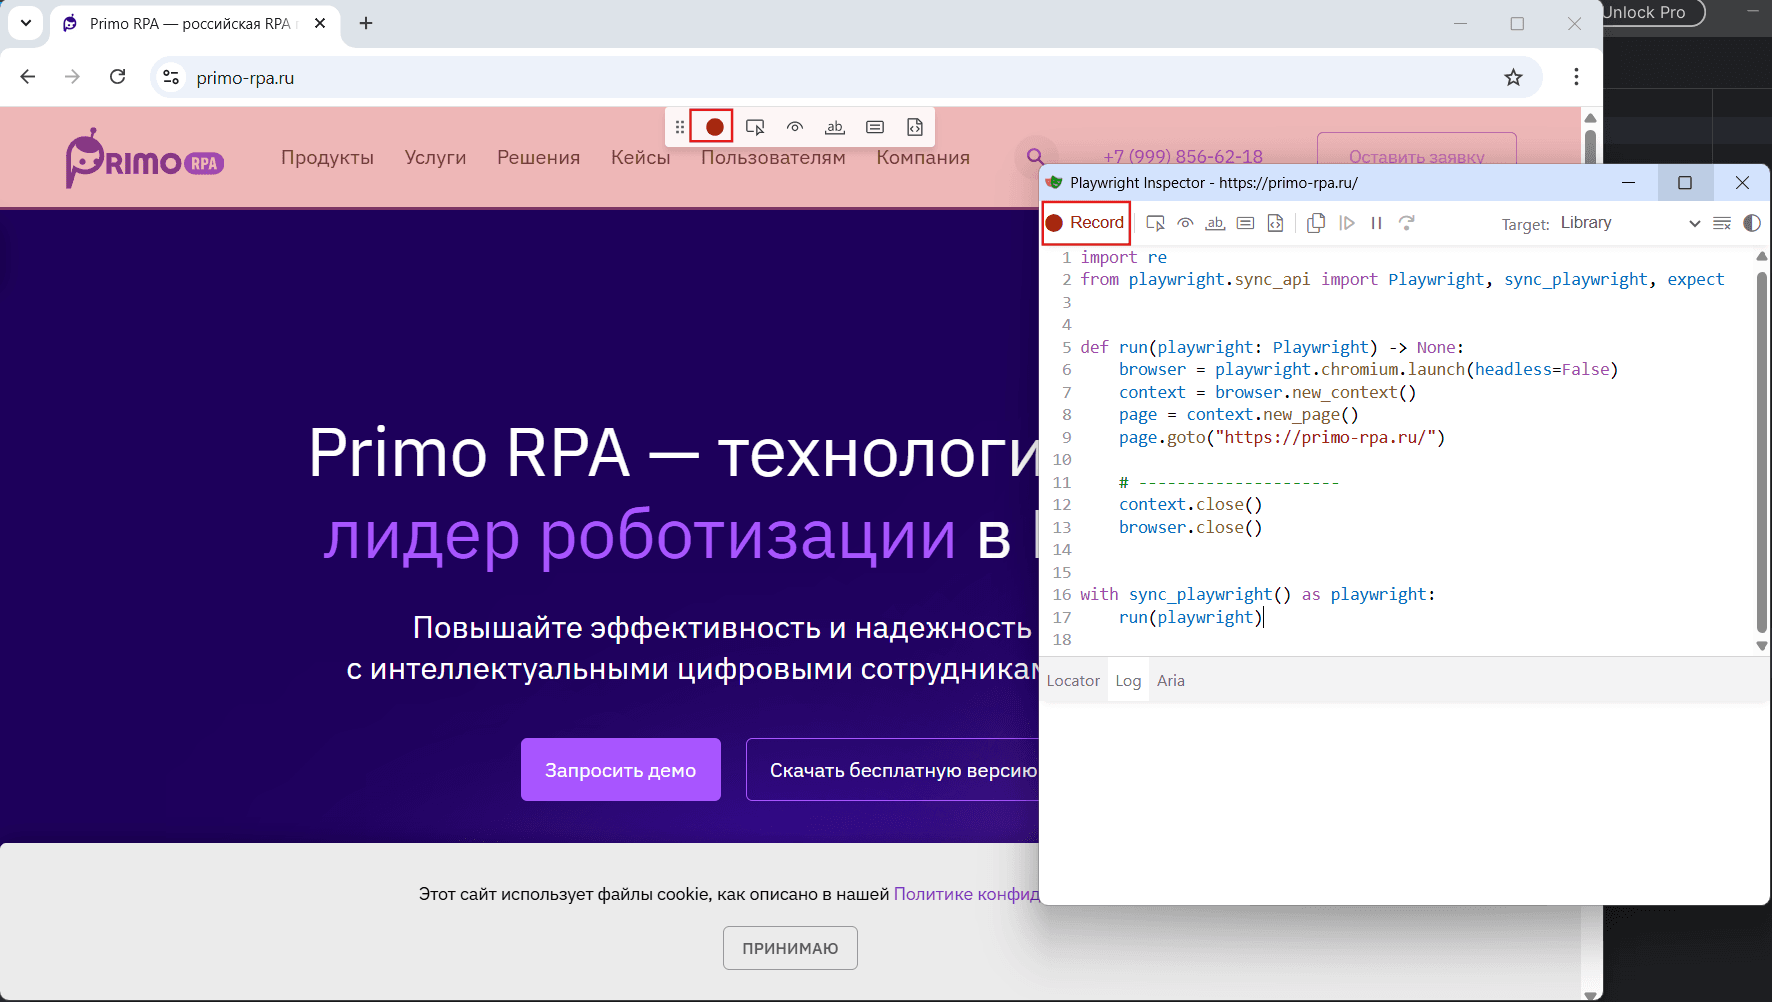
Task: Click Assert snapshot in the page overlay toolbar
Action: 915,127
